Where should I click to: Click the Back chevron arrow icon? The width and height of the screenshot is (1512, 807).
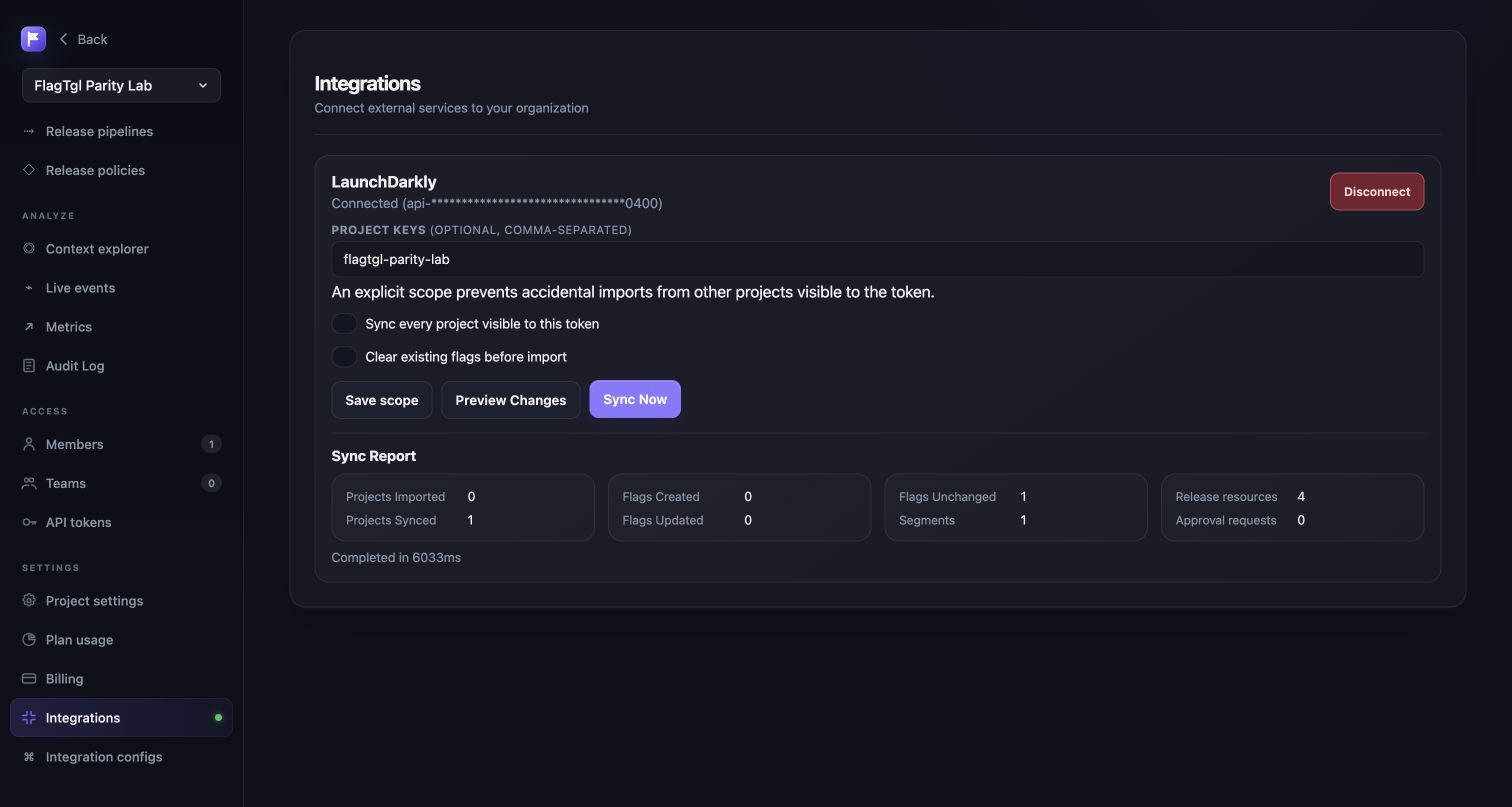64,39
